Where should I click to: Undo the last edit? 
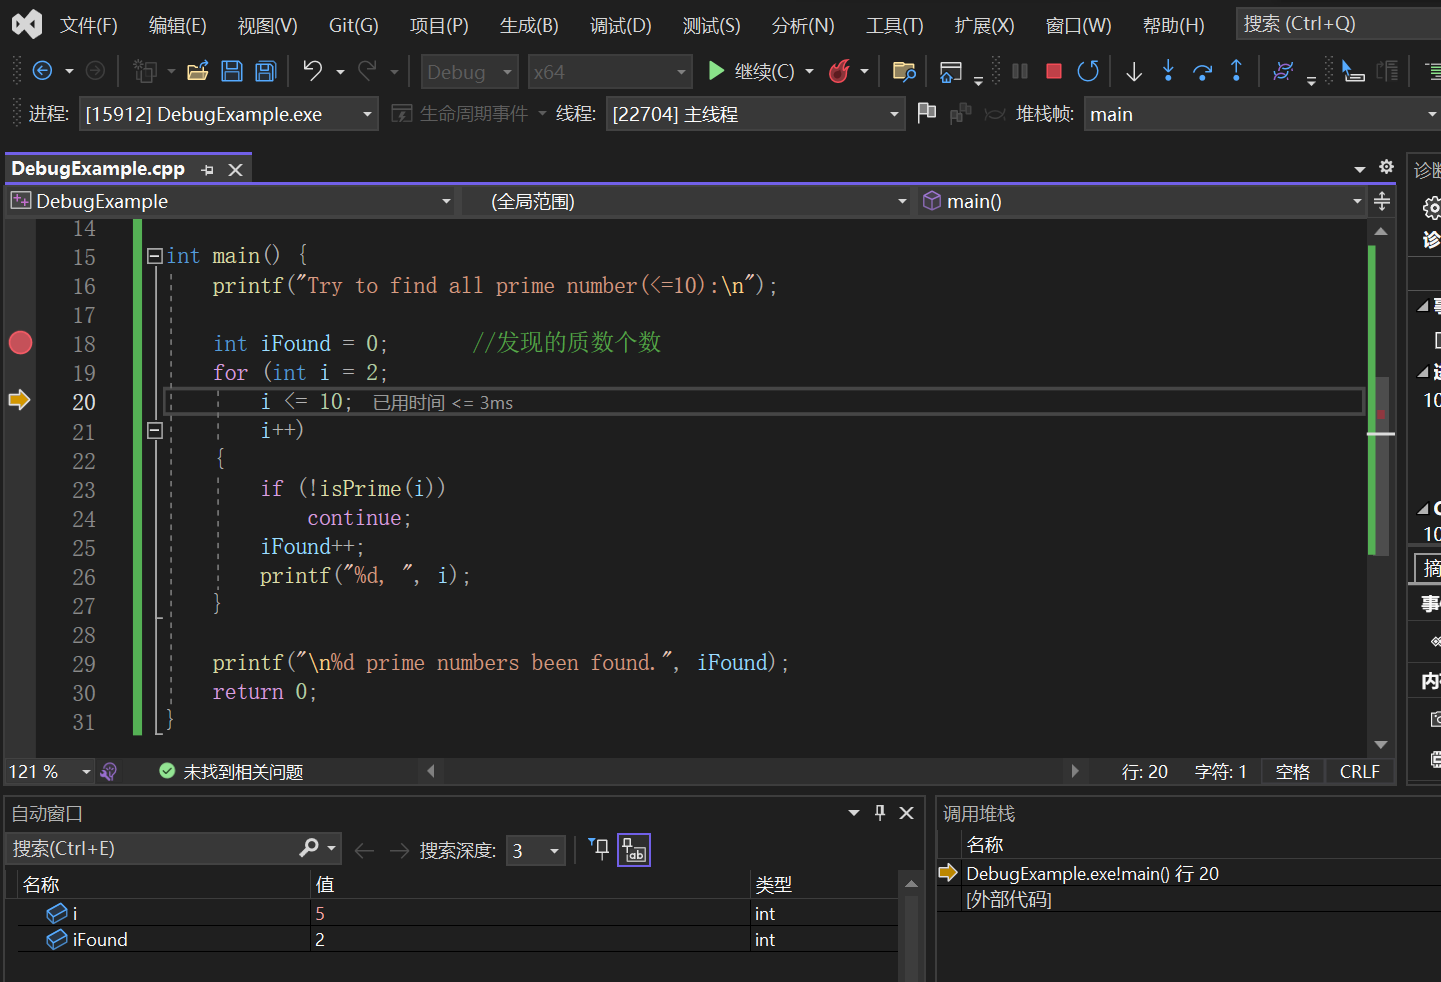pos(313,71)
